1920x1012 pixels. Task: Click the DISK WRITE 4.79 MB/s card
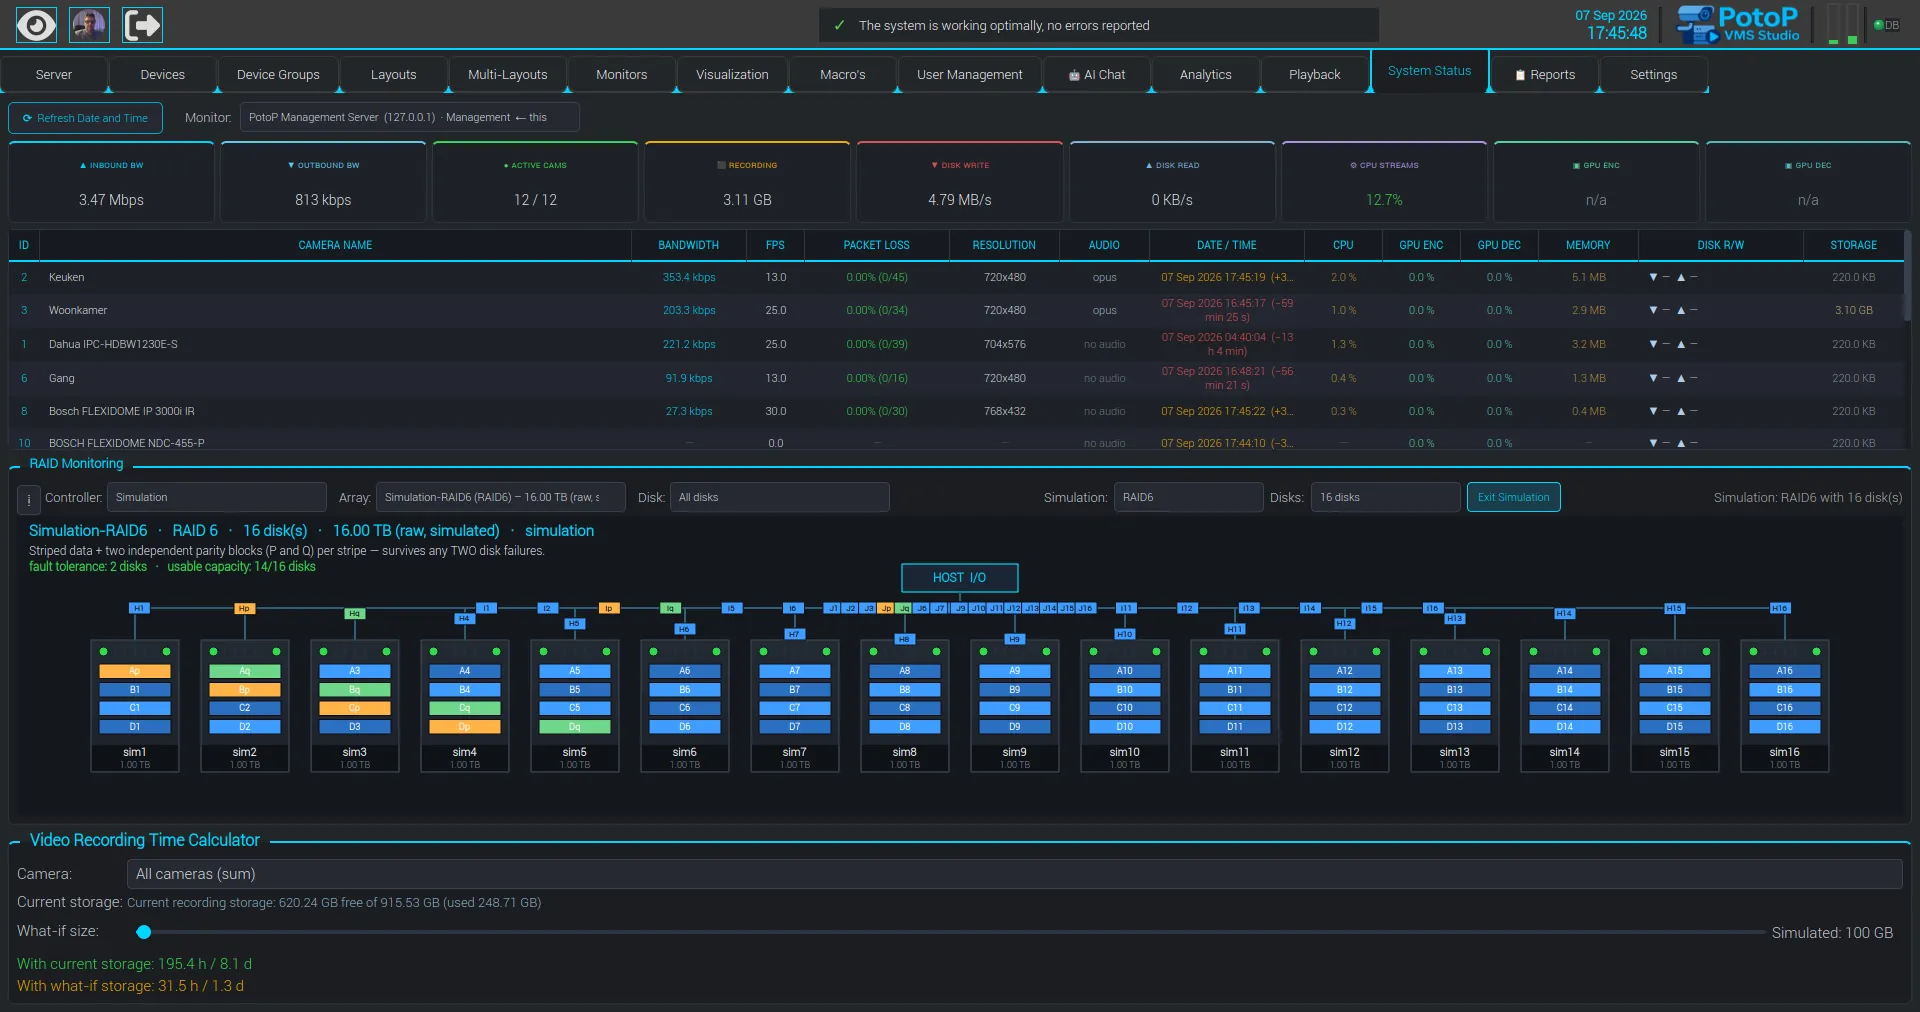[960, 182]
